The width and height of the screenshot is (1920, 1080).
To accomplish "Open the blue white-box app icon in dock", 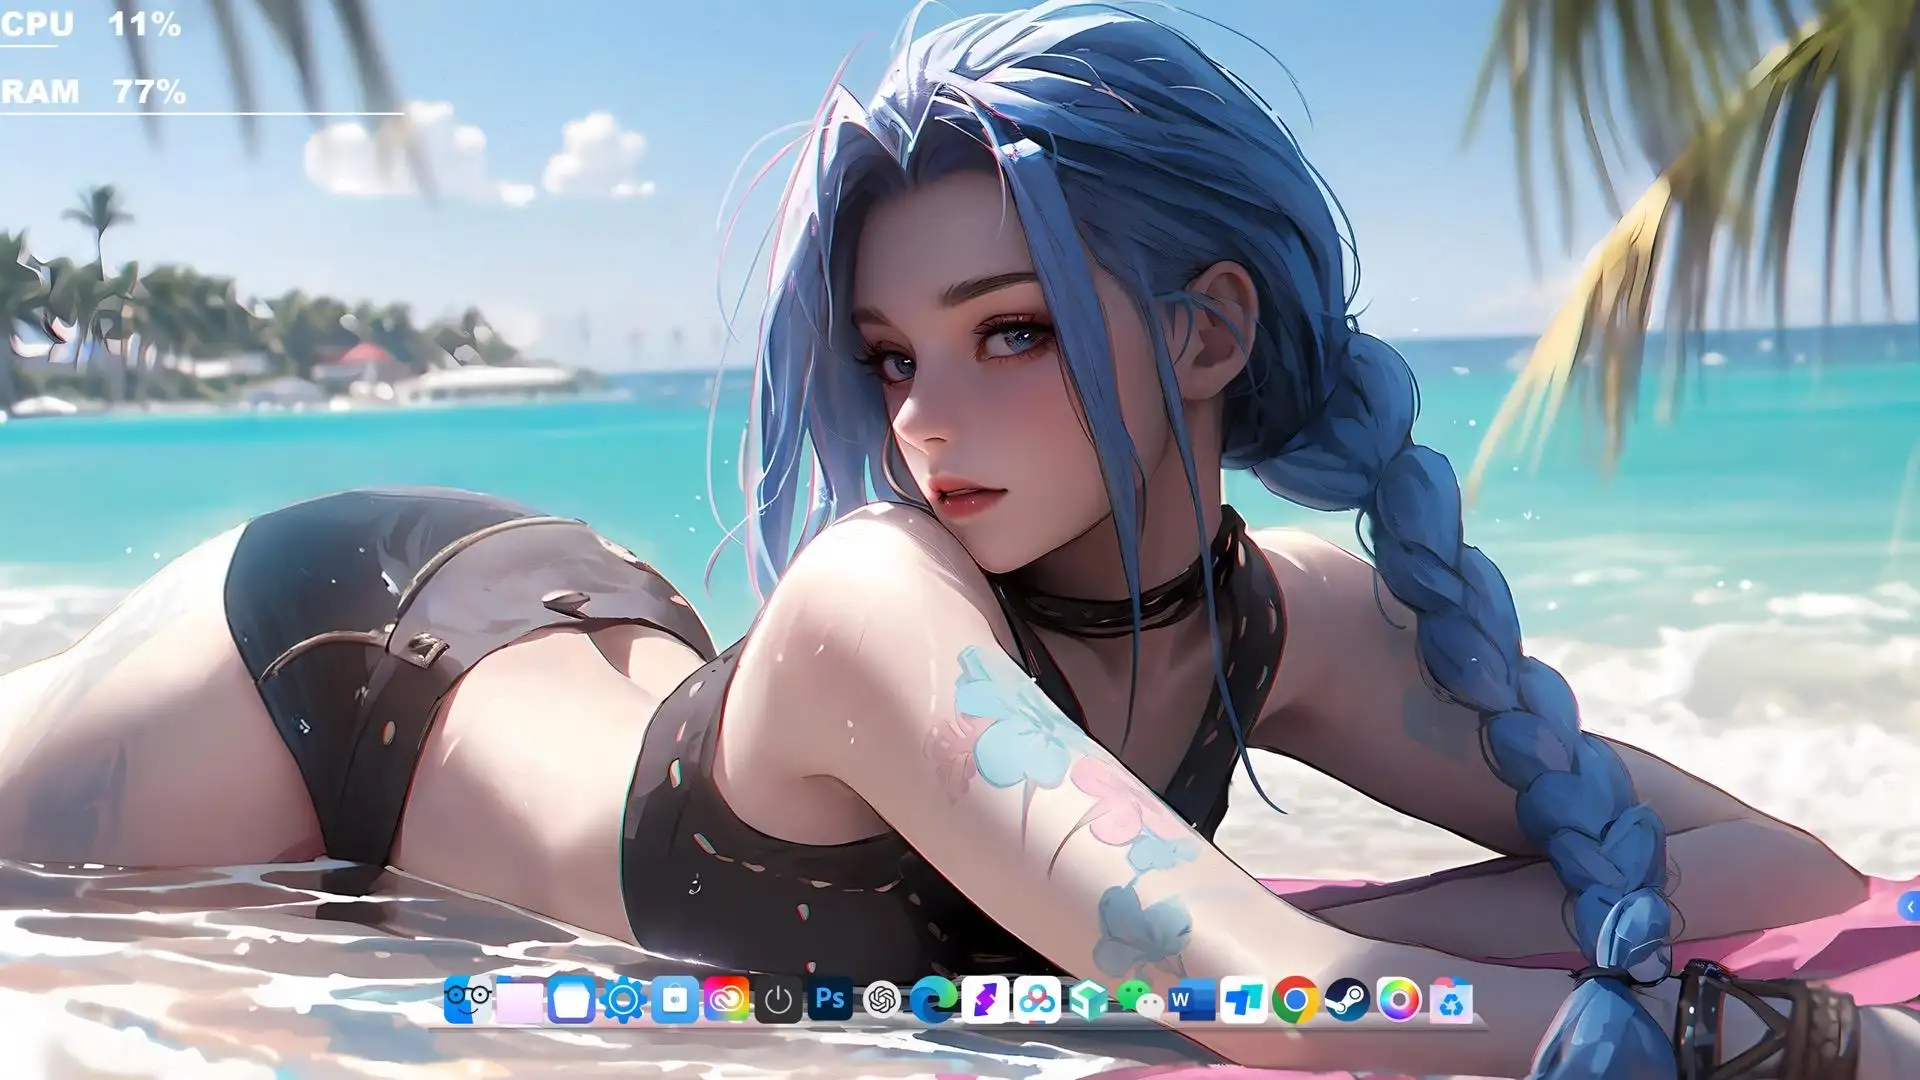I will point(572,999).
